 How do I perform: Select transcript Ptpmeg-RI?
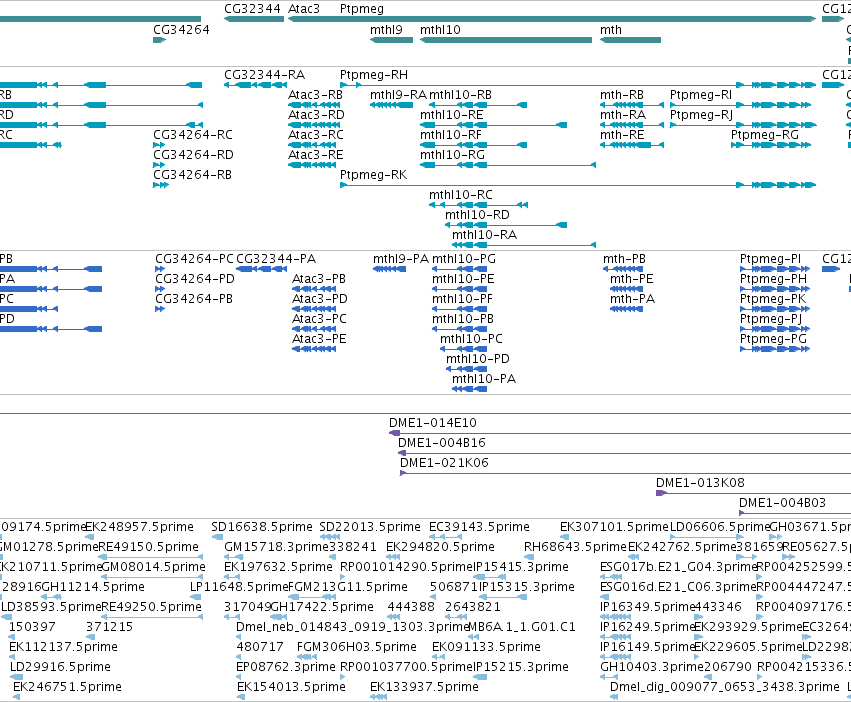pos(701,94)
